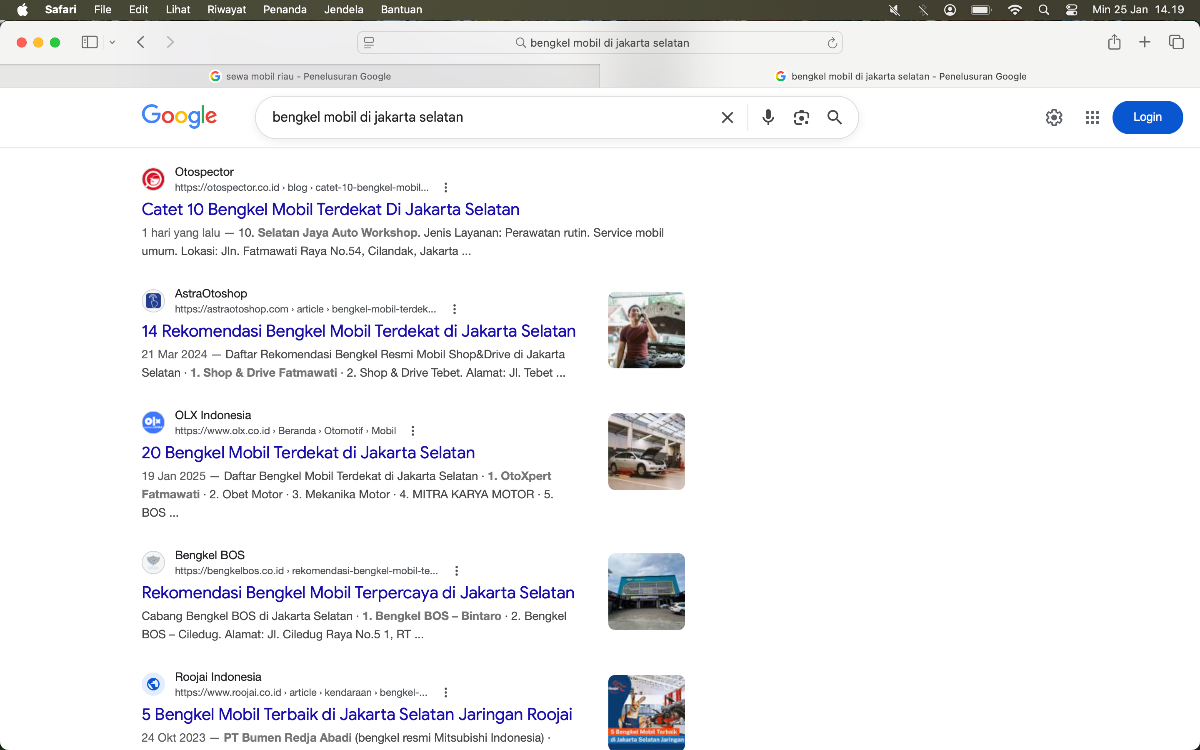Viewport: 1200px width, 750px height.
Task: Open Google quick settings gear
Action: click(x=1054, y=117)
